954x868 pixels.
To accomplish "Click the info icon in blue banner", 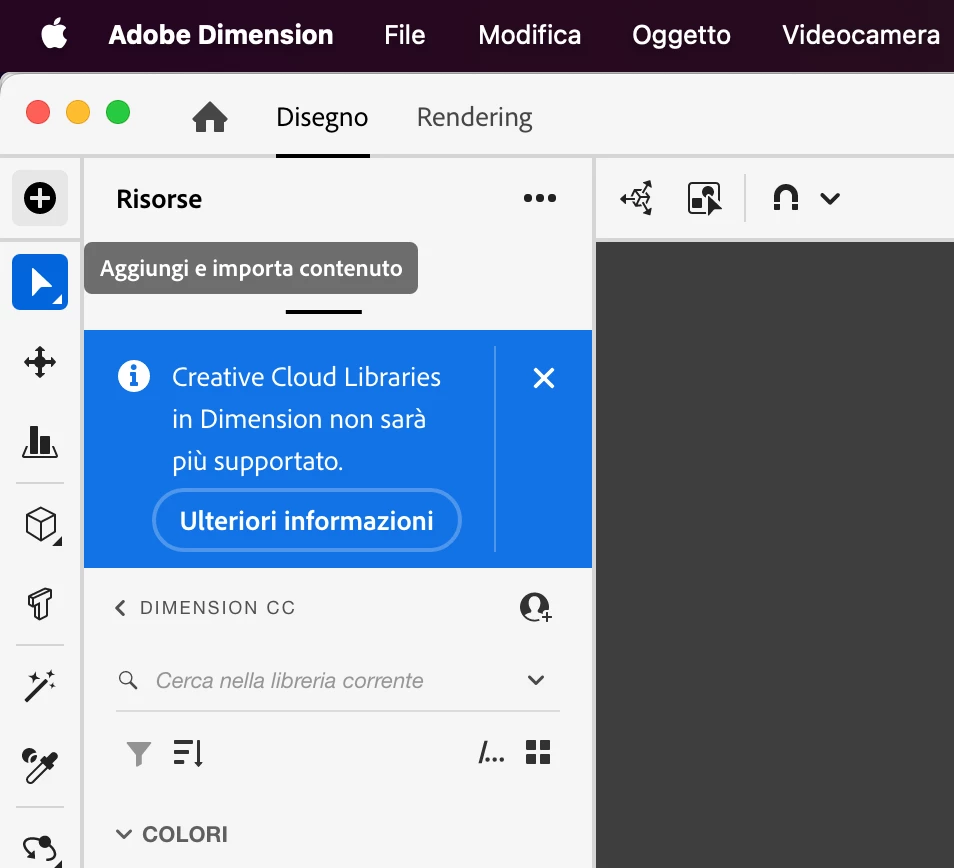I will pyautogui.click(x=134, y=376).
